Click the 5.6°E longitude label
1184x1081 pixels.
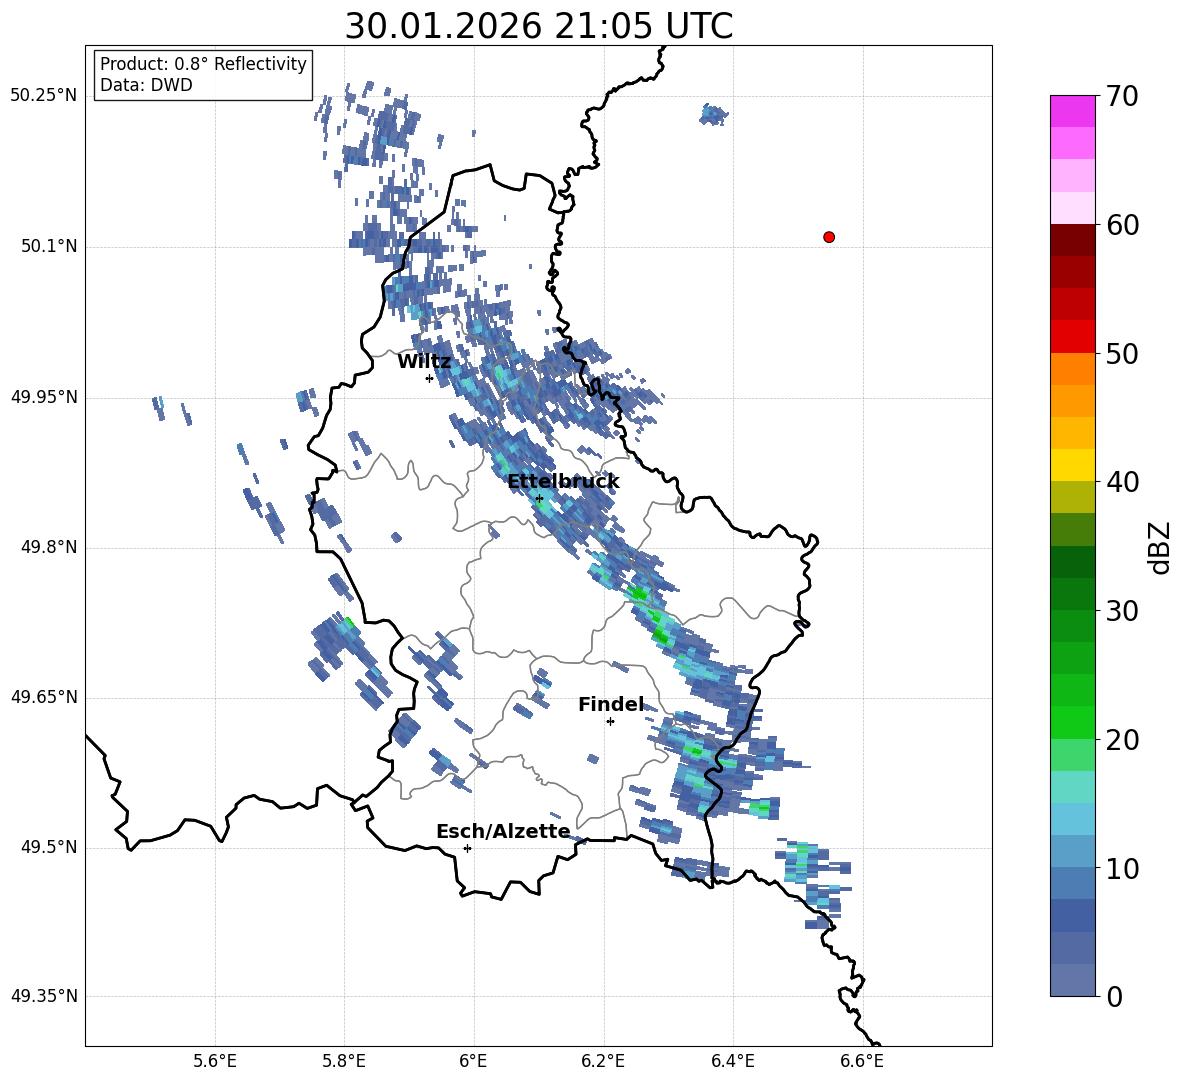[215, 1061]
